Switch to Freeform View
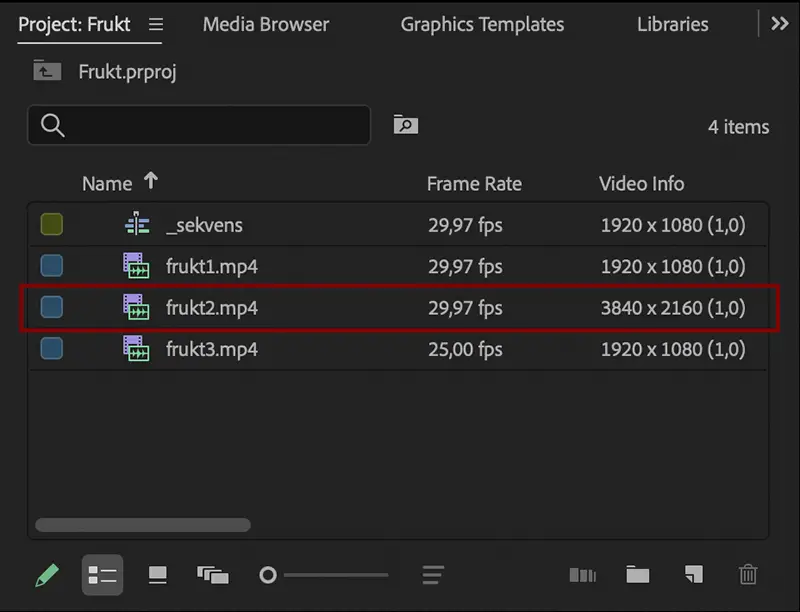Image resolution: width=800 pixels, height=612 pixels. pos(213,575)
